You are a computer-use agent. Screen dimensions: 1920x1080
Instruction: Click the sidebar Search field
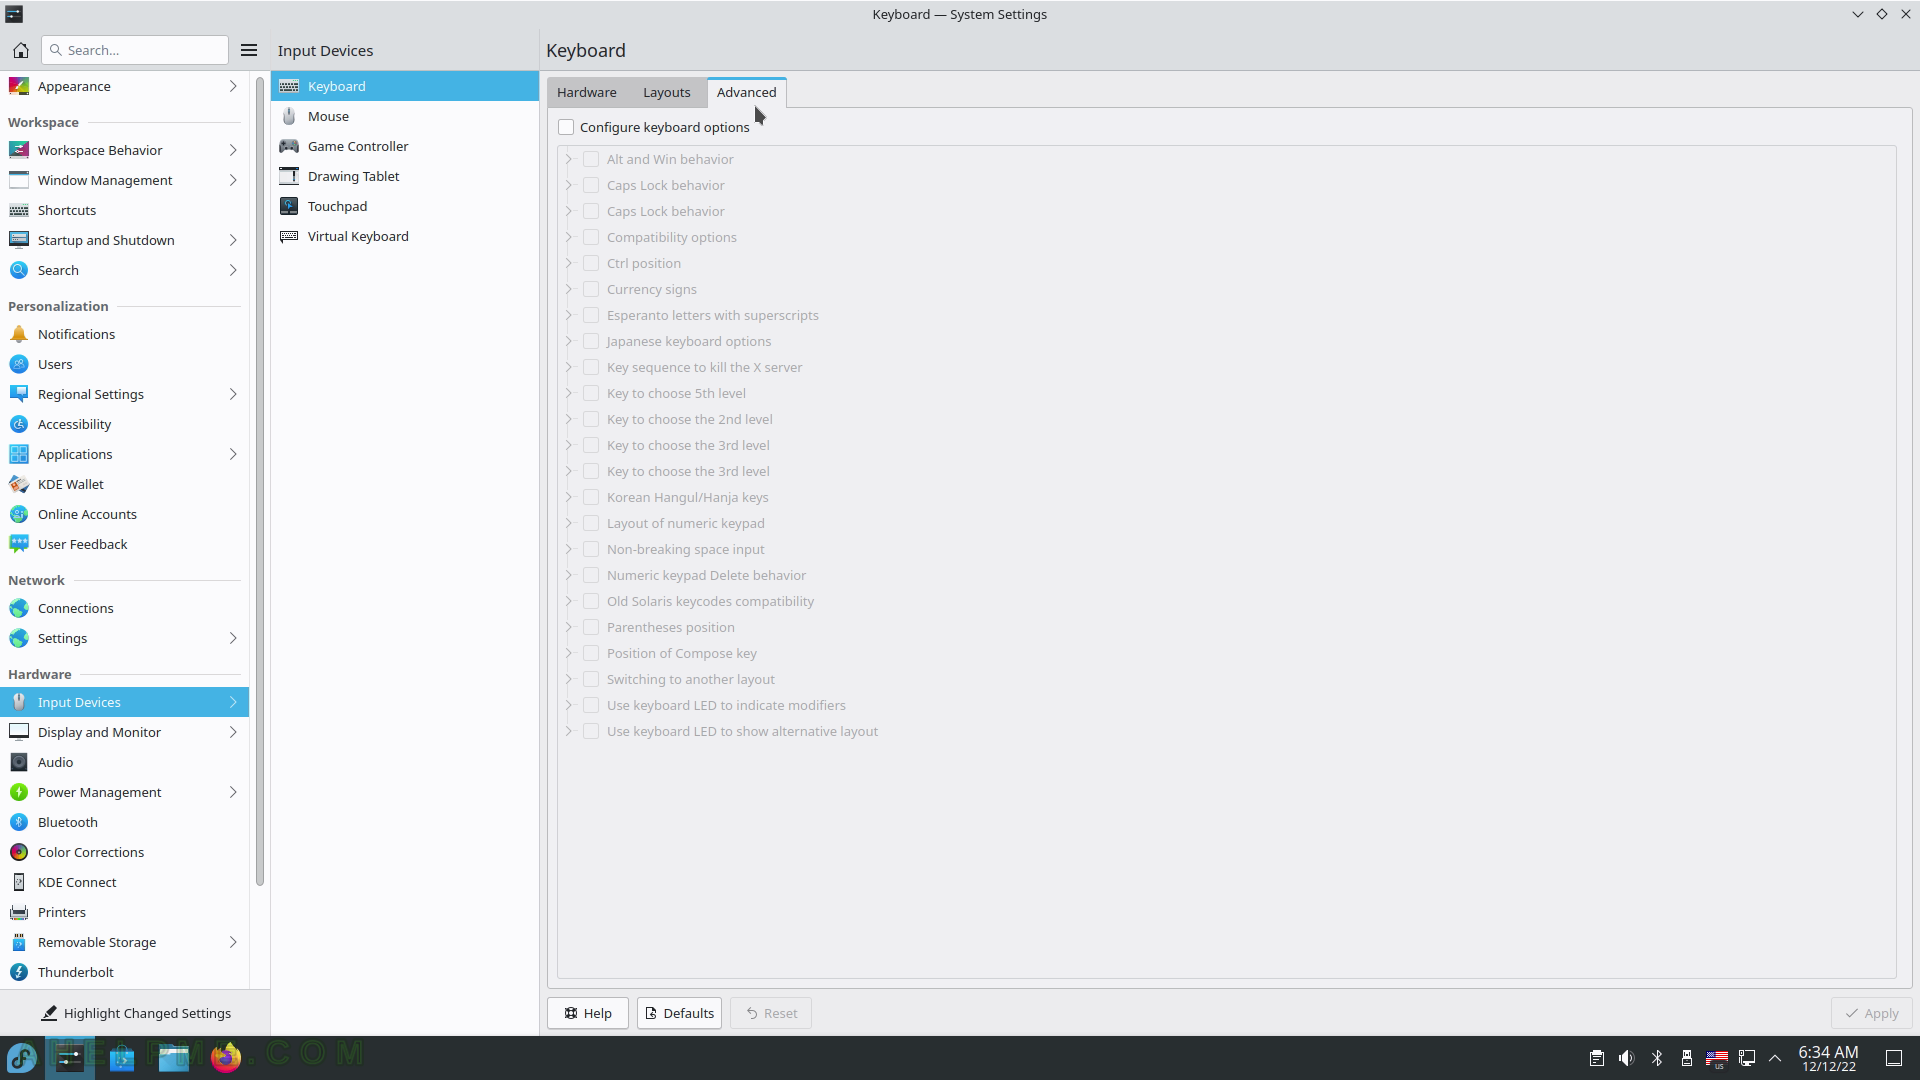click(x=135, y=50)
